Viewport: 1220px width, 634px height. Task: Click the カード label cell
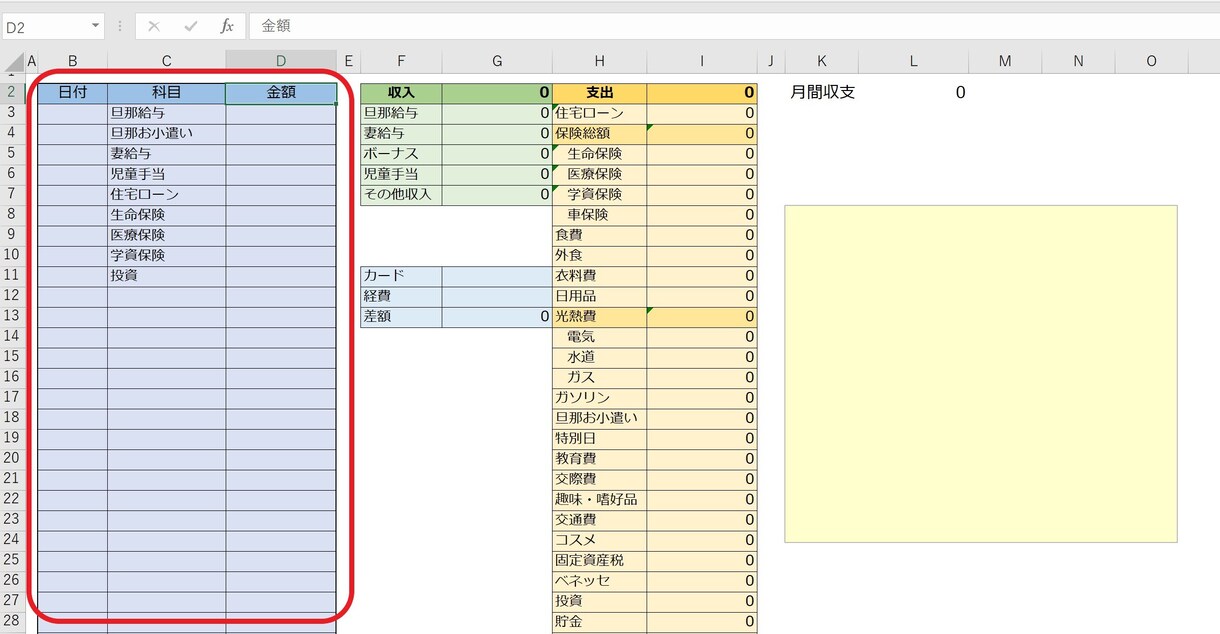(x=401, y=276)
